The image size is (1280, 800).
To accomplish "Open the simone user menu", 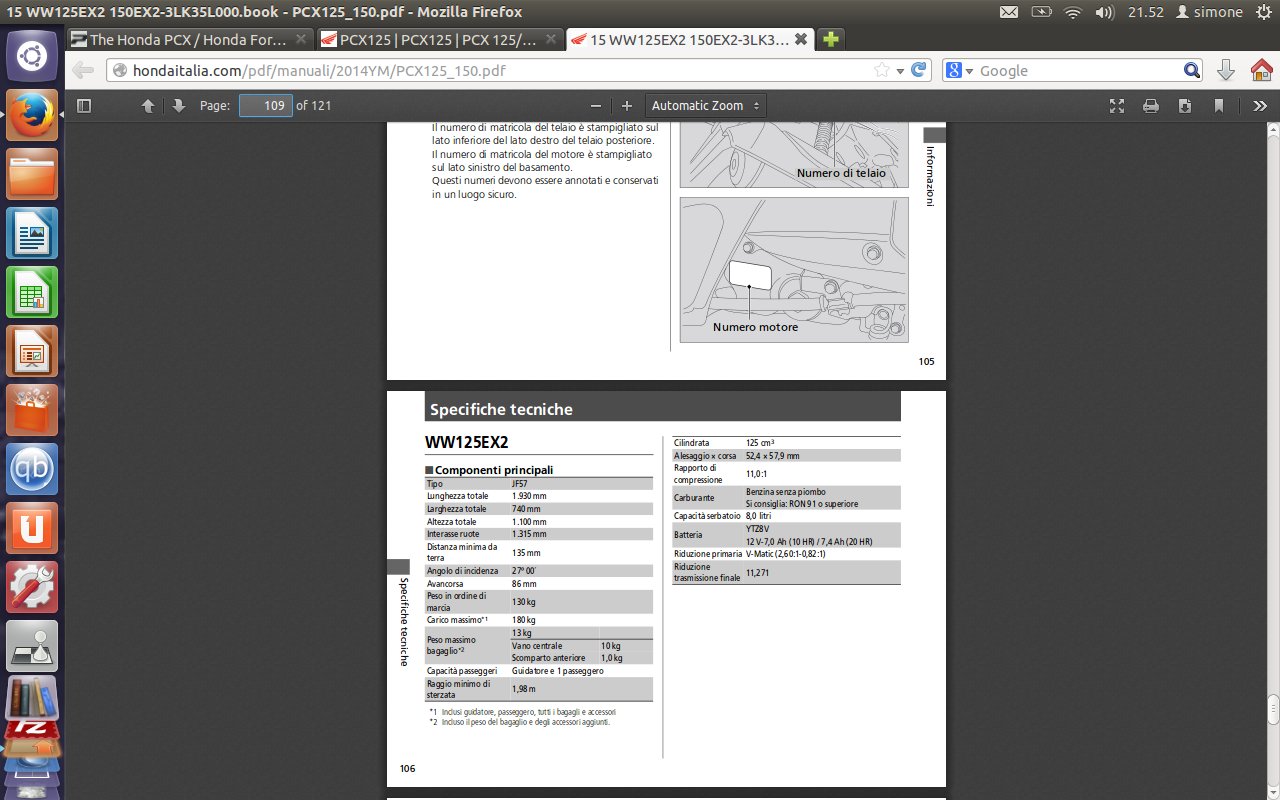I will [x=1209, y=12].
